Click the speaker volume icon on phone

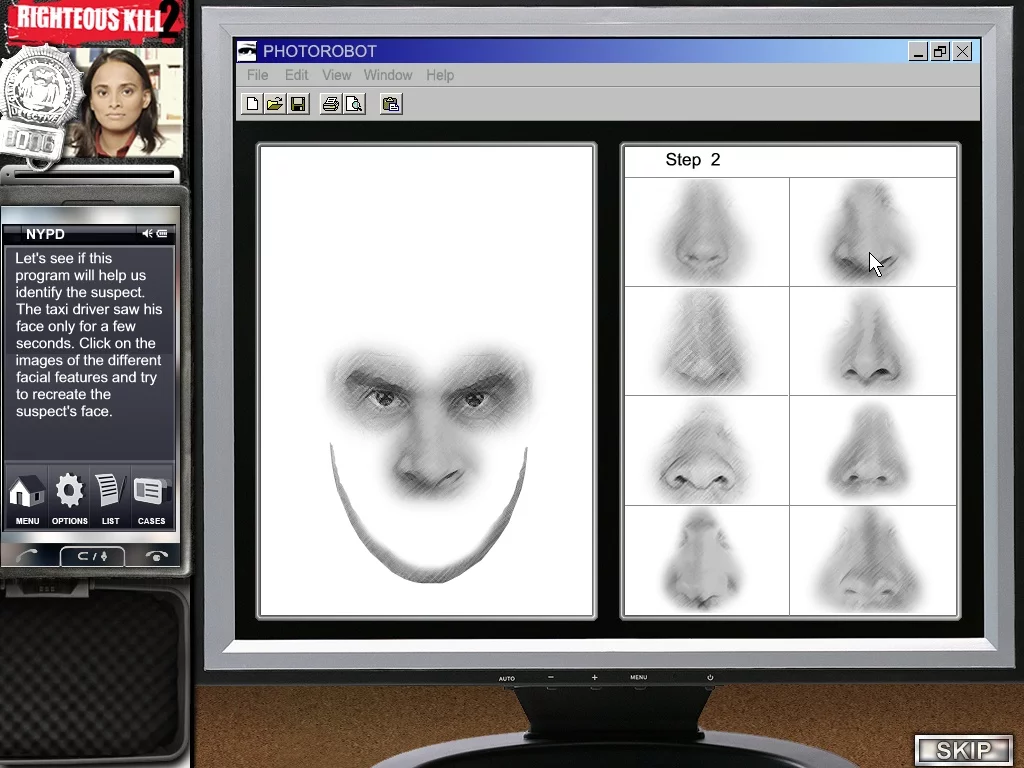pyautogui.click(x=147, y=233)
